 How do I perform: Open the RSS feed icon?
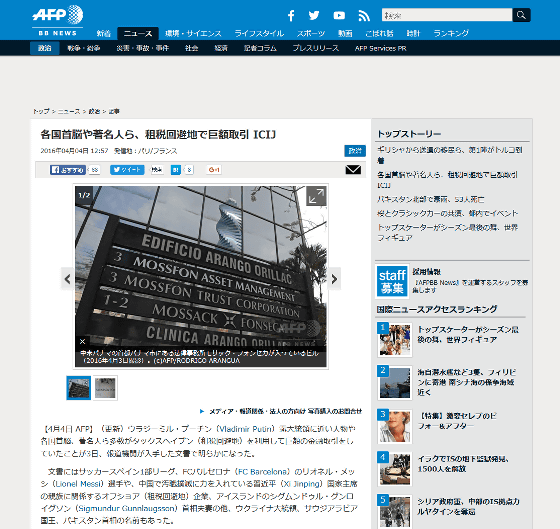click(x=364, y=16)
